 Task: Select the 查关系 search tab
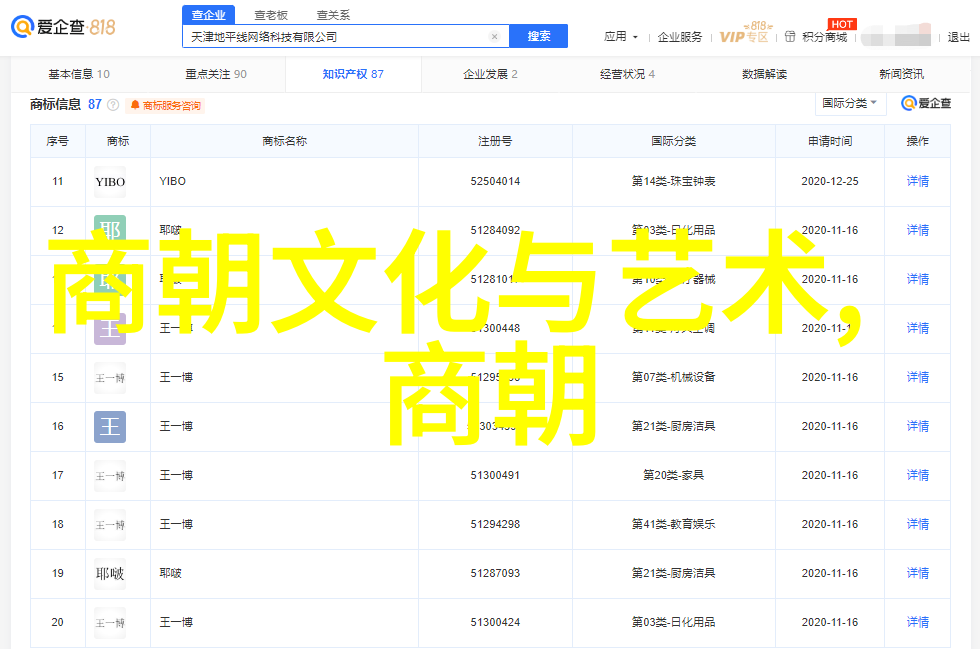click(333, 15)
